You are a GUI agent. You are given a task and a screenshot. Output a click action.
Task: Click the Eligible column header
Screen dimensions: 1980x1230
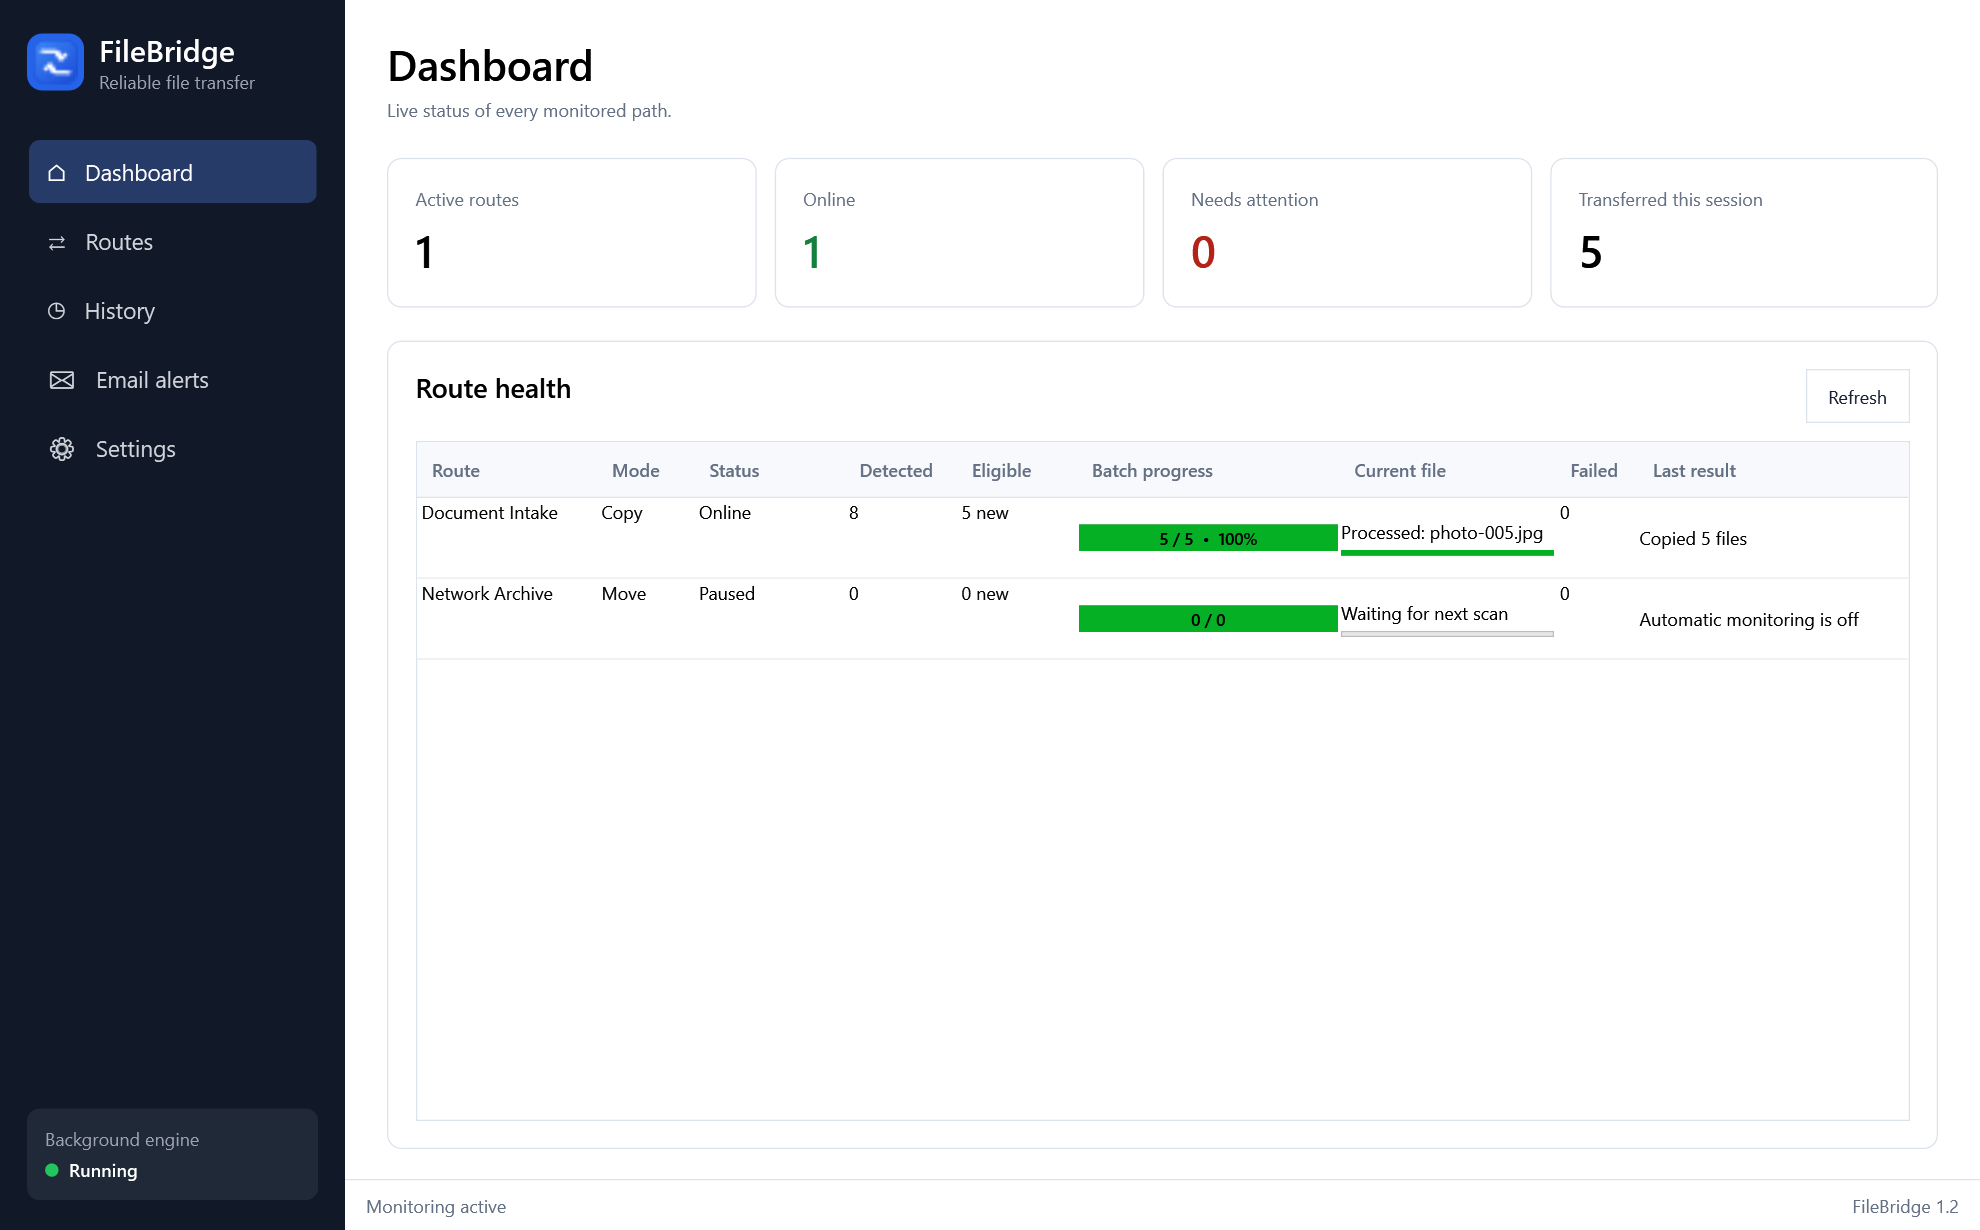[x=1001, y=470]
